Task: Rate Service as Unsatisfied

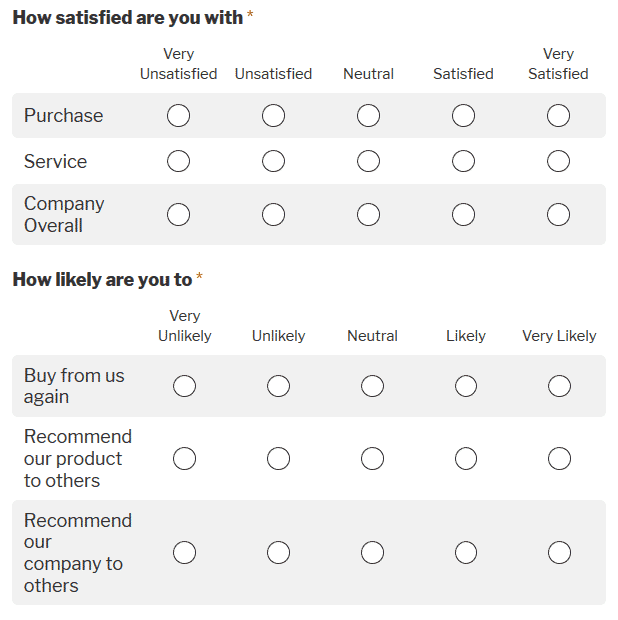Action: click(273, 161)
